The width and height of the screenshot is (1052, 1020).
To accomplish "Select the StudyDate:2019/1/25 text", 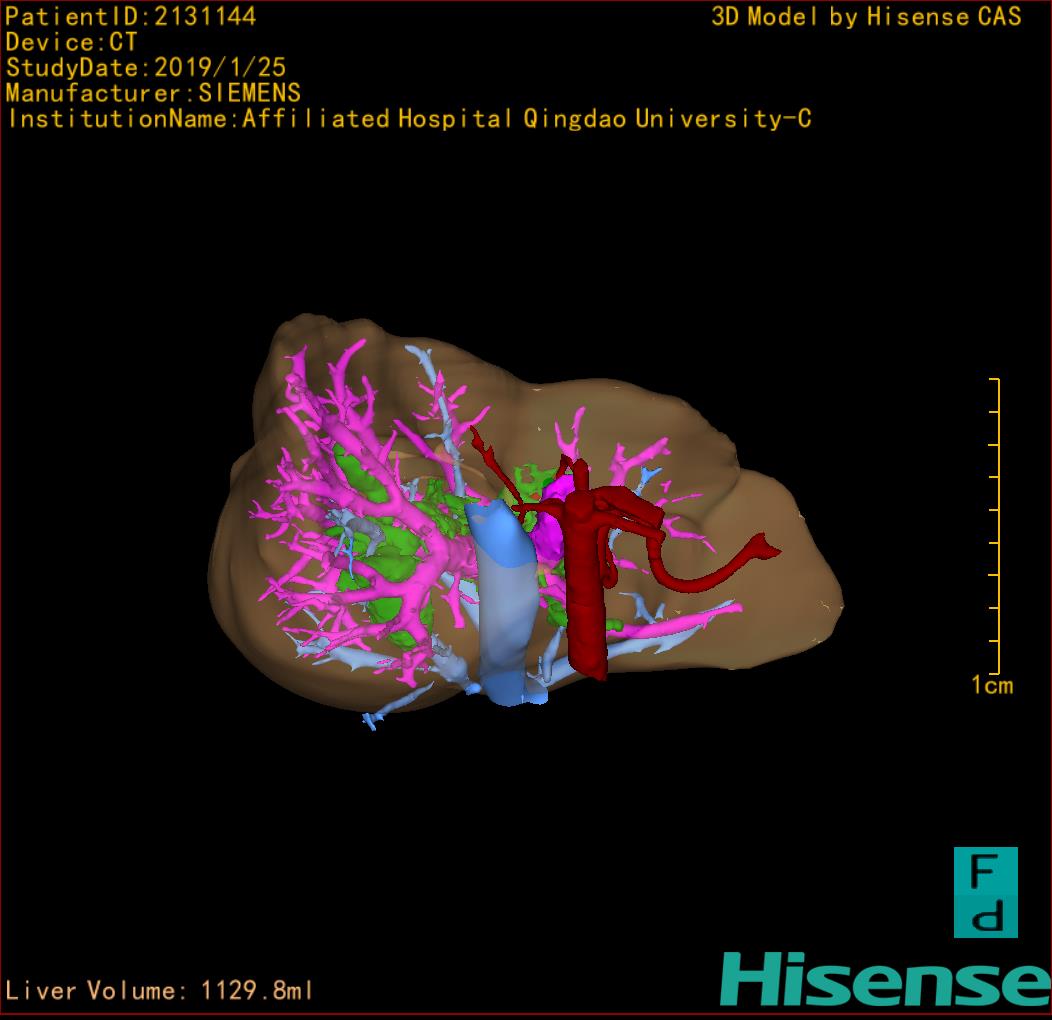I will click(146, 68).
